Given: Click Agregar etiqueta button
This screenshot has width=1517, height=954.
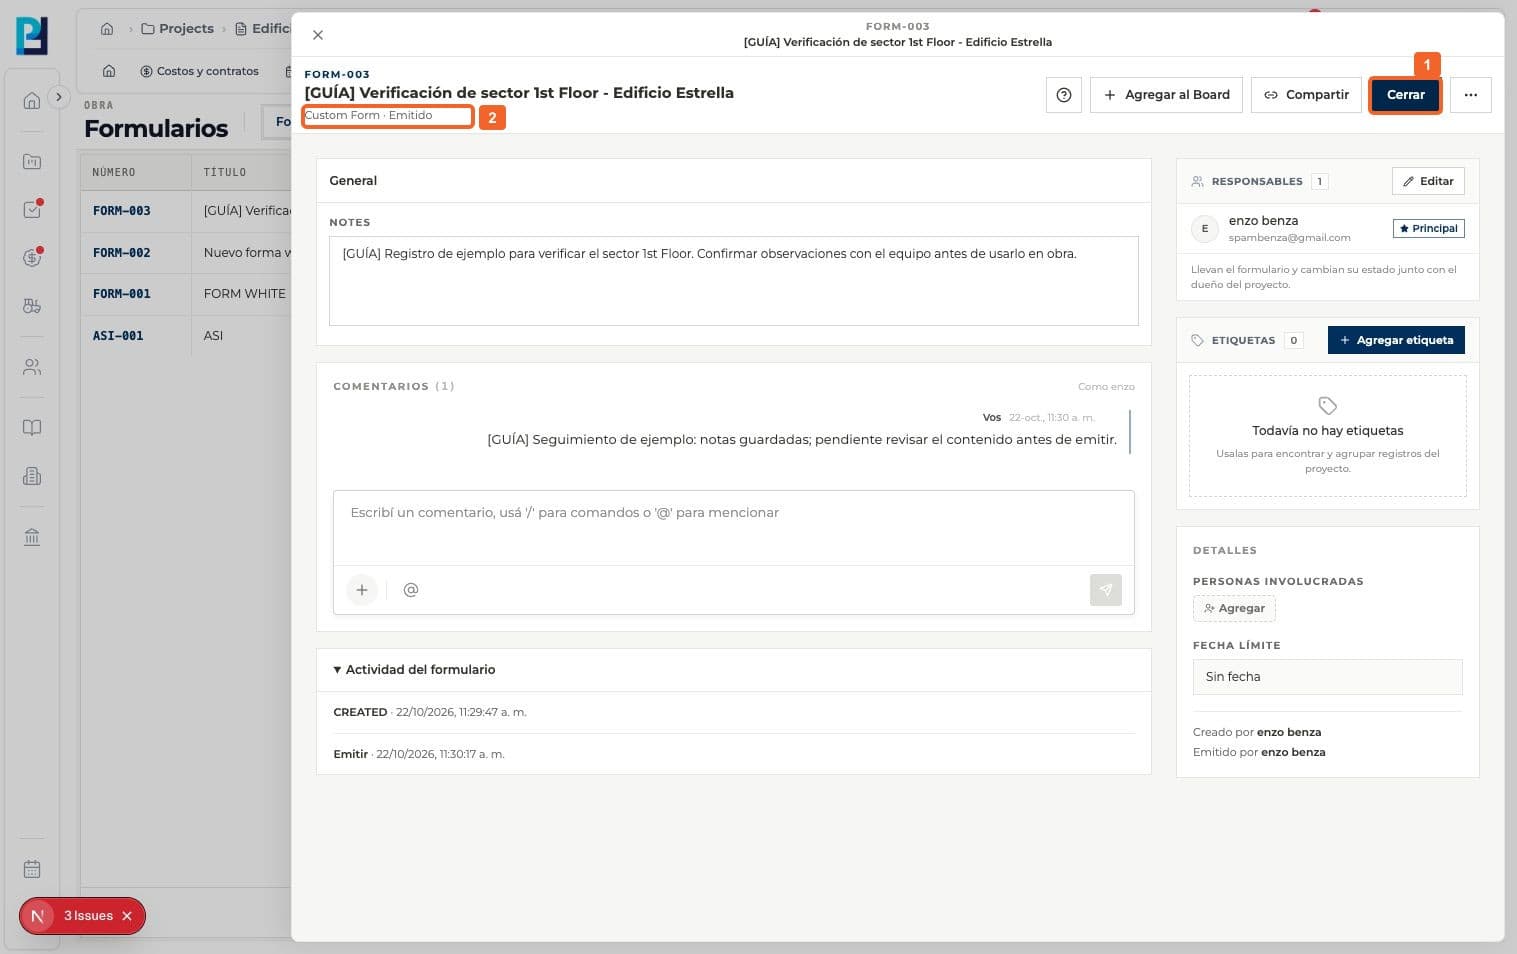Looking at the screenshot, I should tap(1396, 340).
